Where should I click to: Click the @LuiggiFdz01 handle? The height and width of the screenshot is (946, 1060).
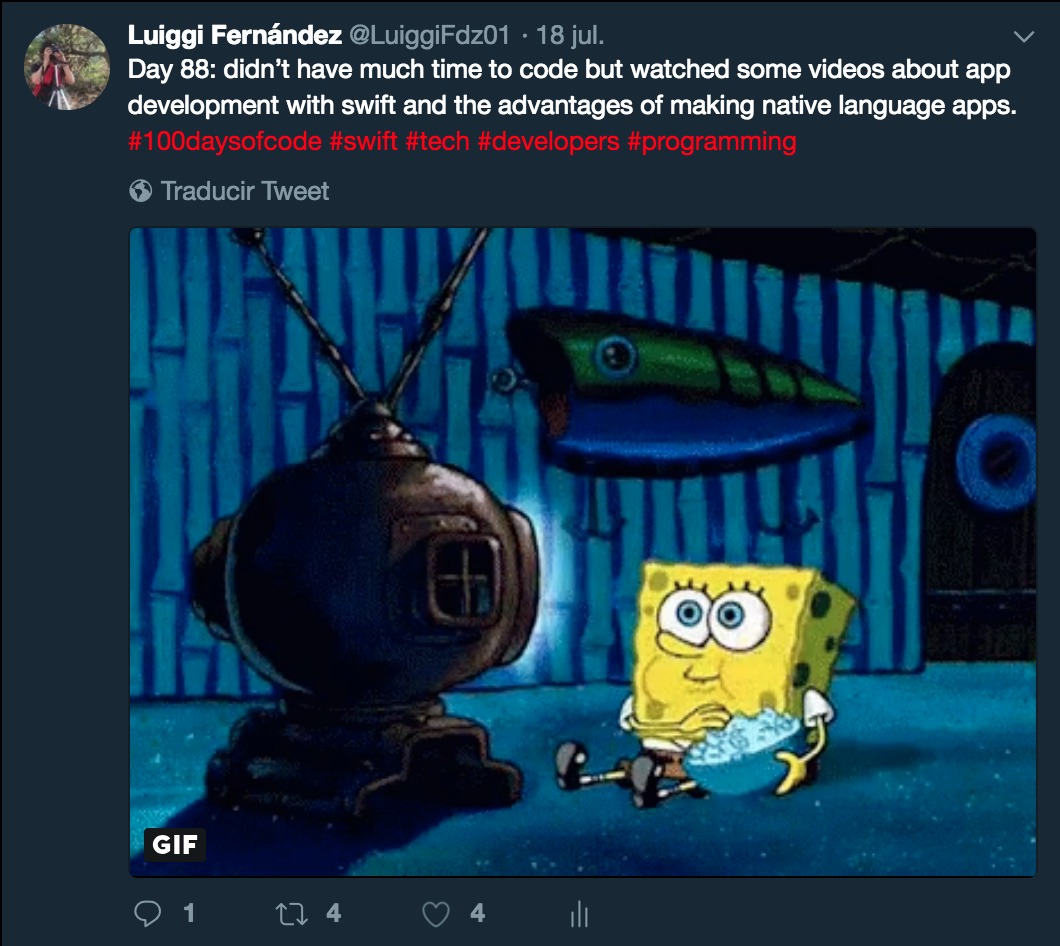coord(429,35)
